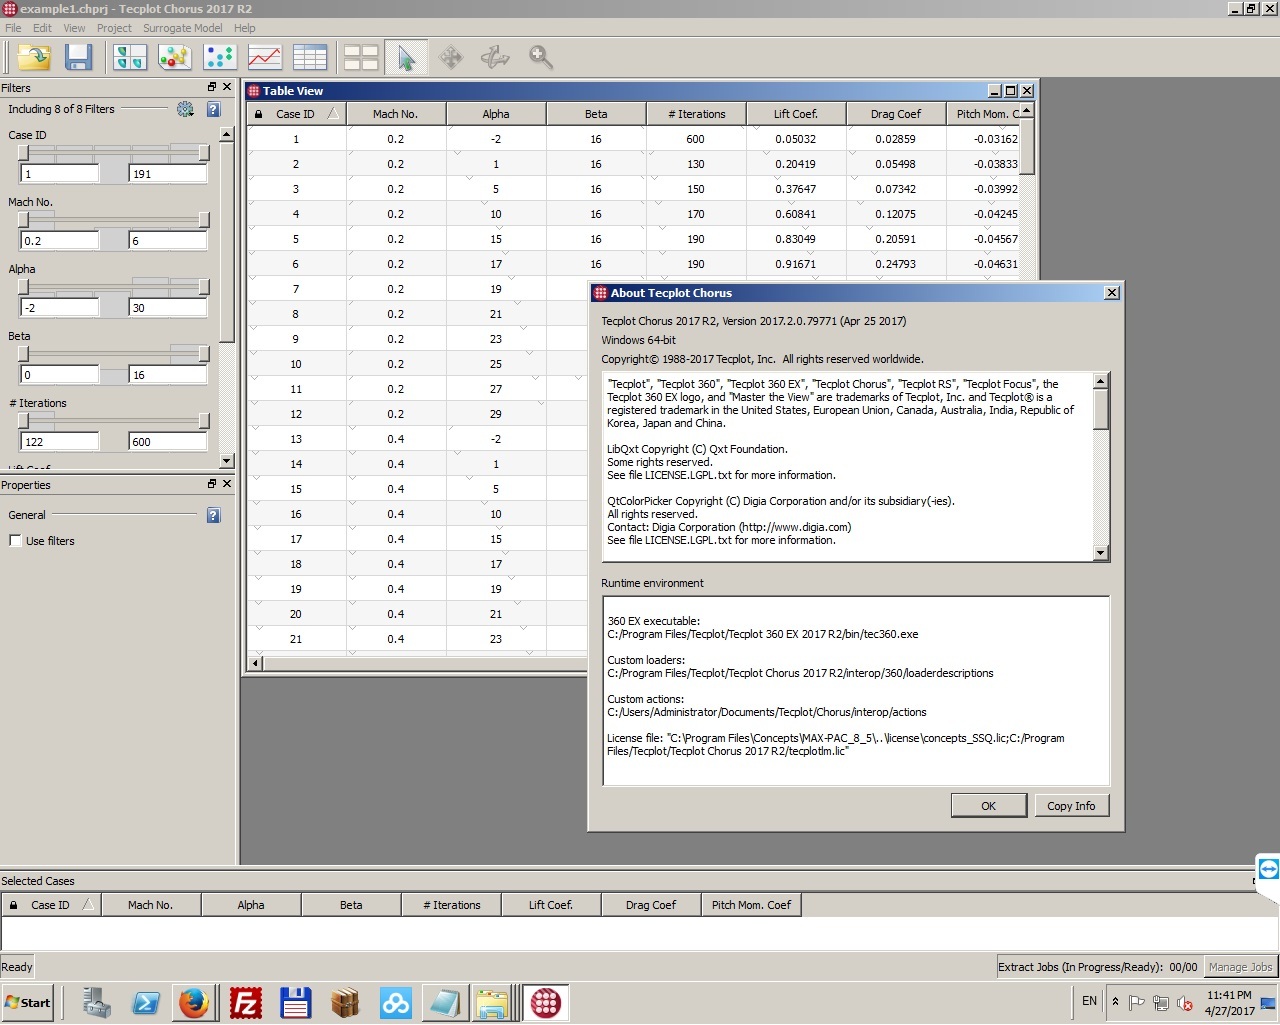The width and height of the screenshot is (1280, 1025).
Task: Sort table by Case ID column header
Action: tap(295, 114)
